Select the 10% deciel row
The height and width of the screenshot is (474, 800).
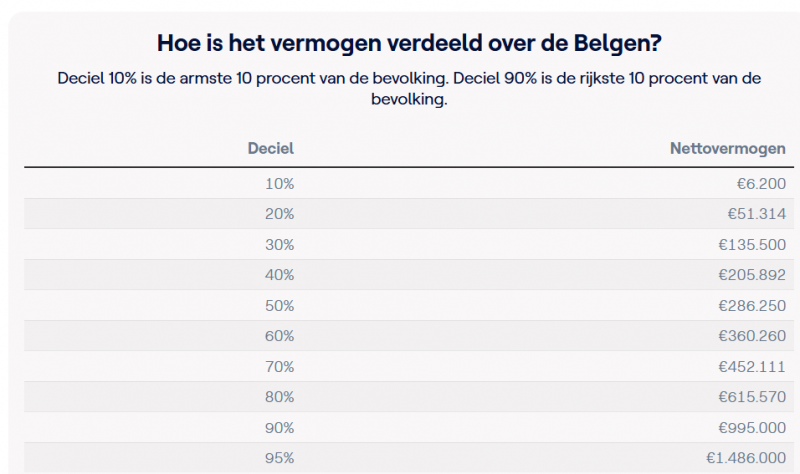tap(409, 183)
